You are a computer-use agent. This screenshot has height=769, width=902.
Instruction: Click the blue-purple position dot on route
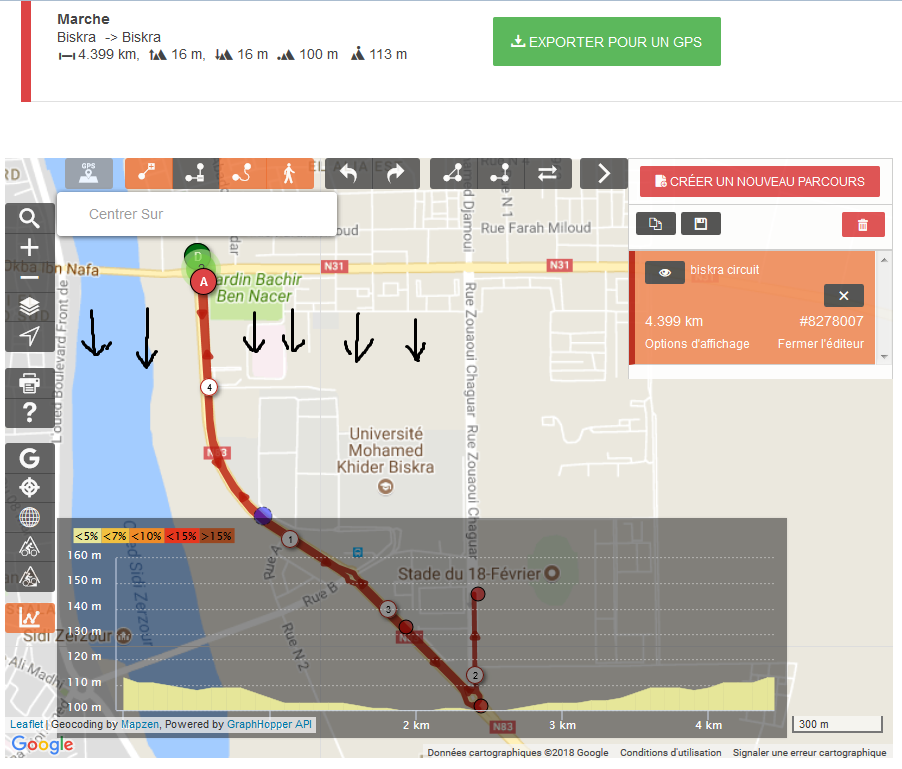pyautogui.click(x=263, y=515)
